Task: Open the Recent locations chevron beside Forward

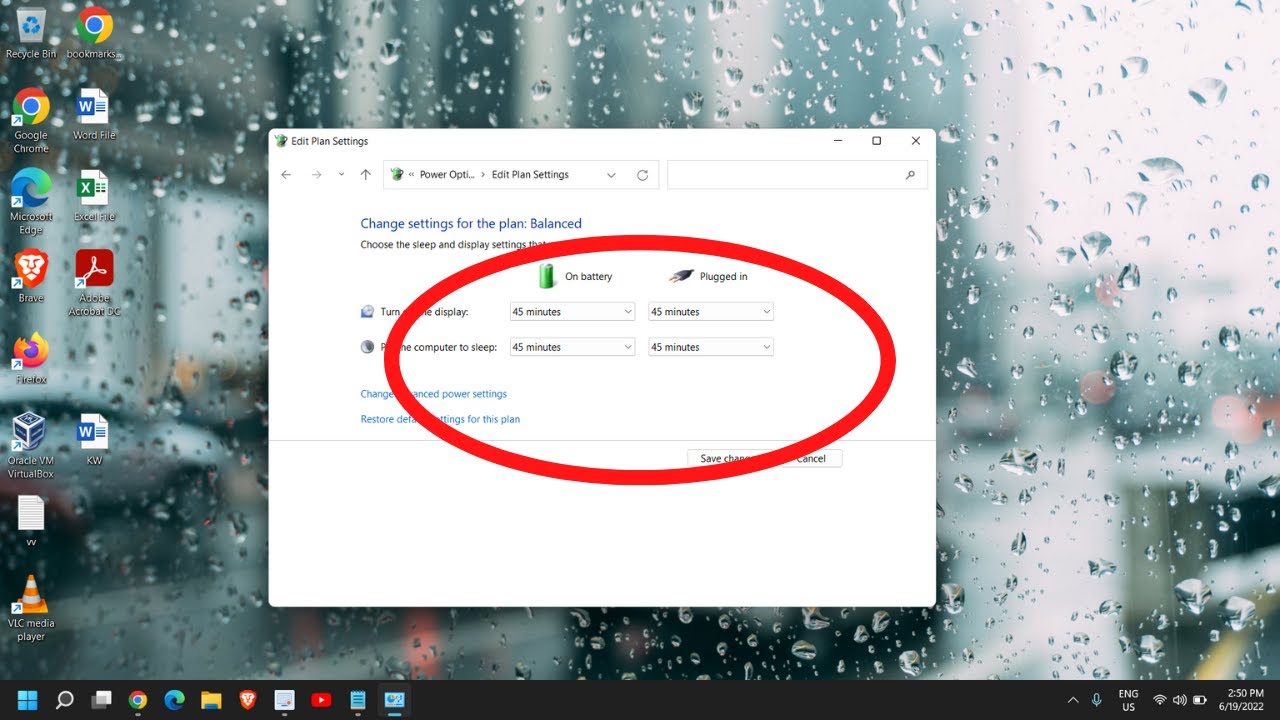Action: click(341, 175)
